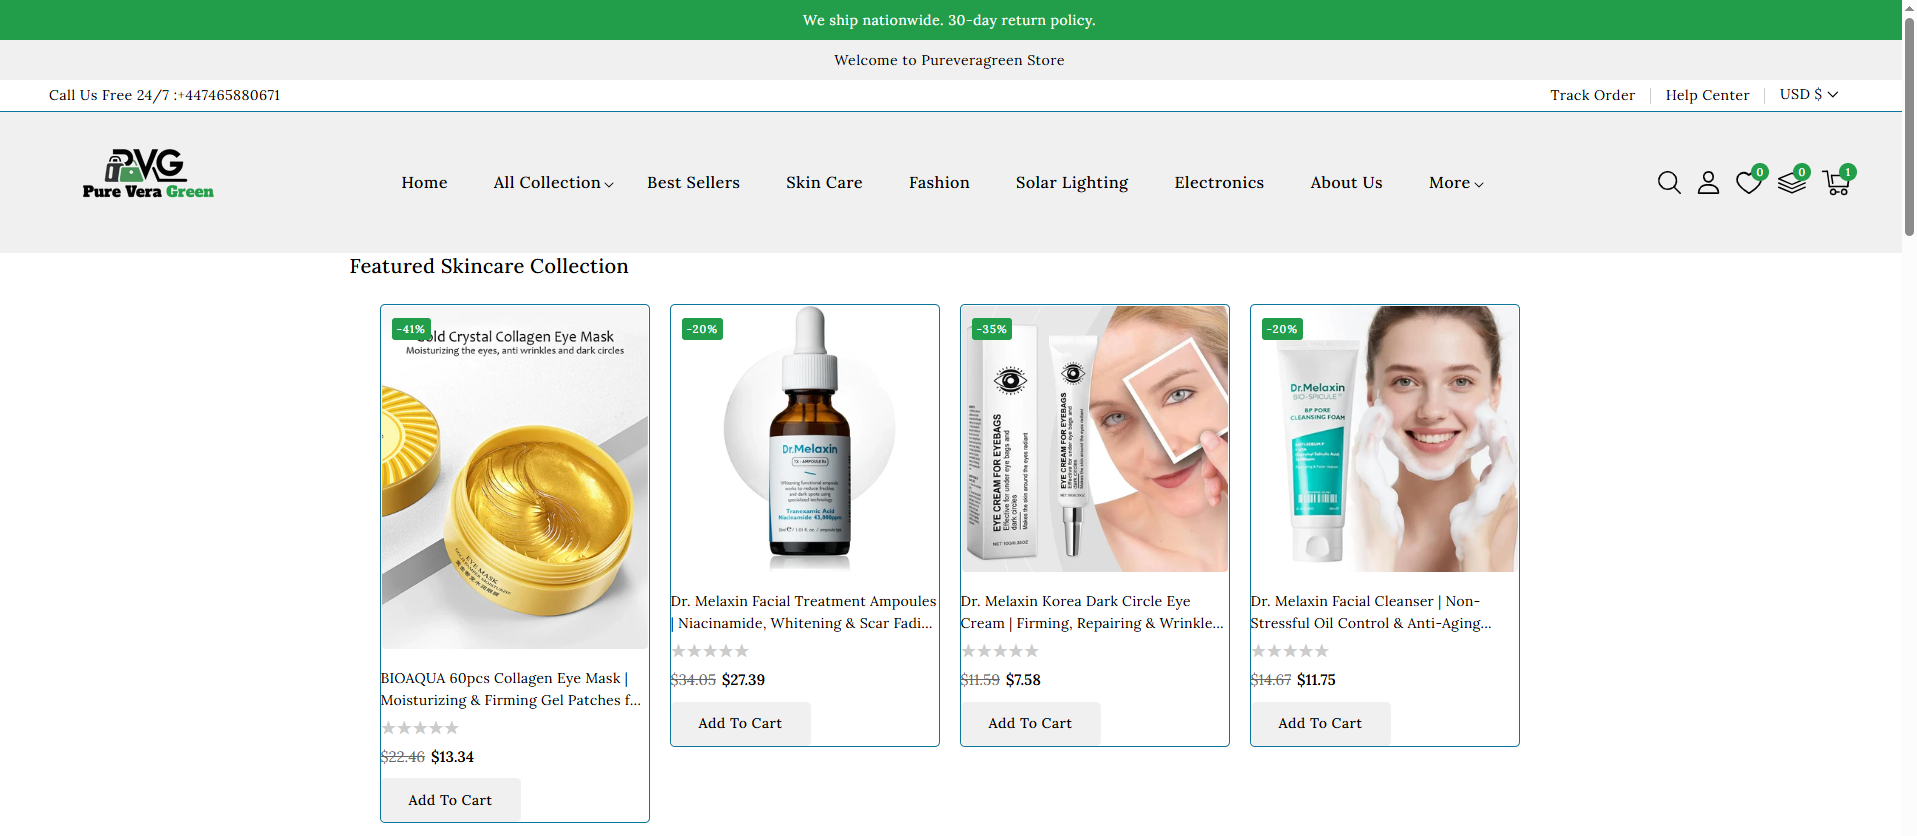This screenshot has height=836, width=1917.
Task: Open the Help Center link
Action: coord(1707,95)
